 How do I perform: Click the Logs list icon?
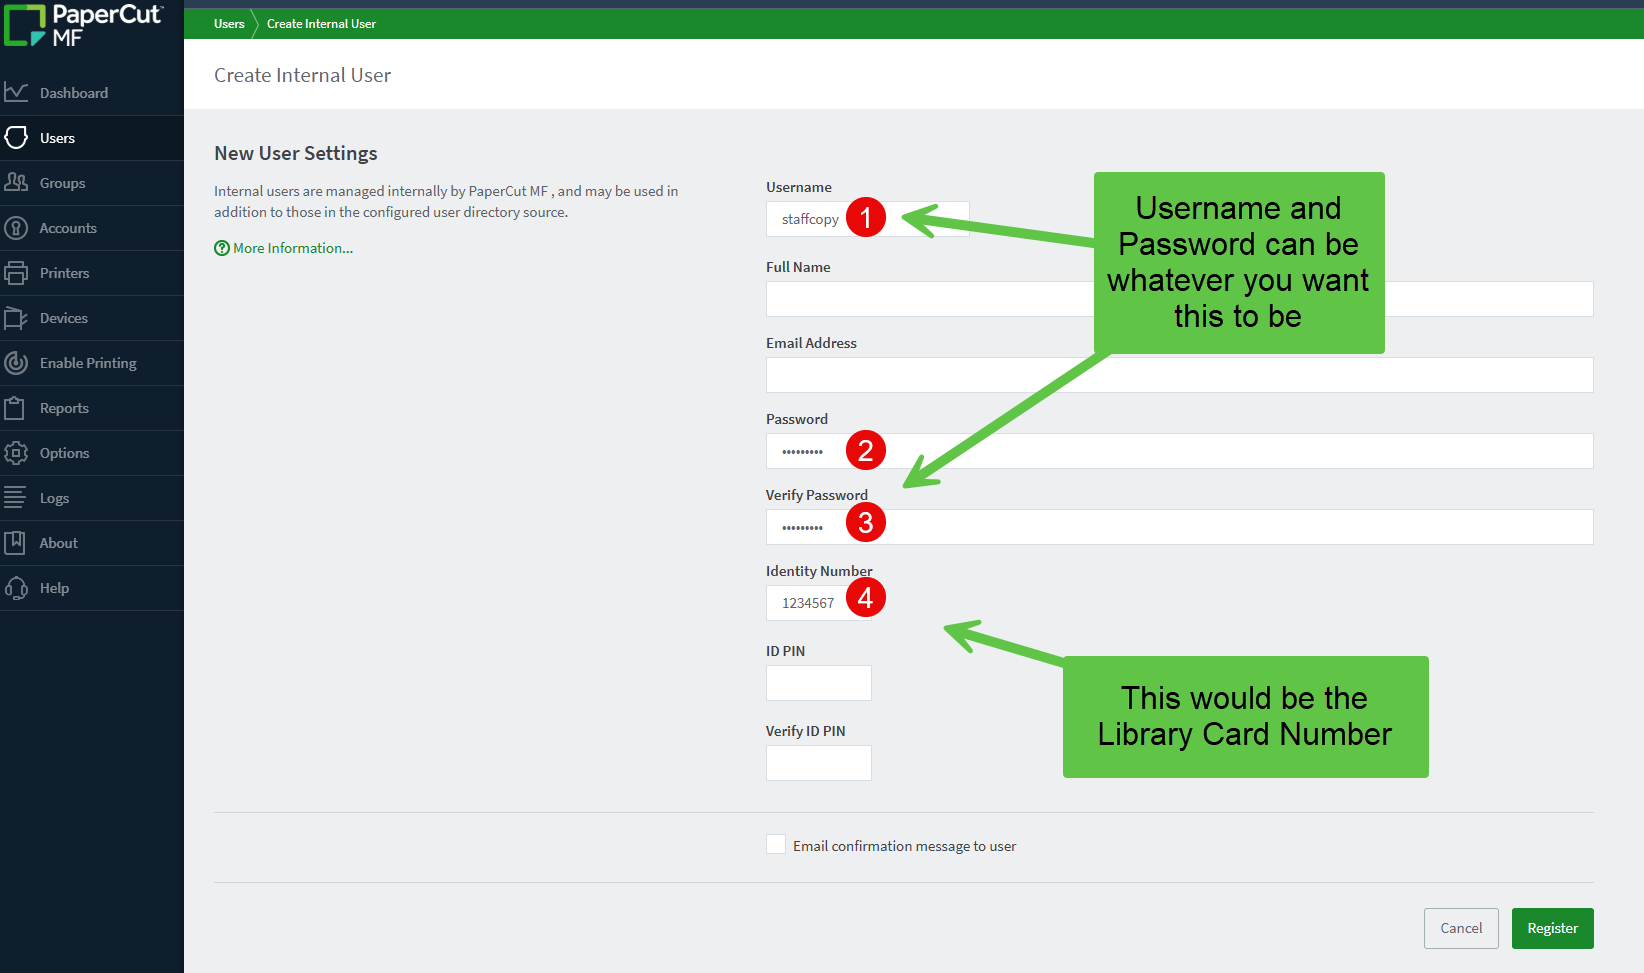click(x=16, y=498)
